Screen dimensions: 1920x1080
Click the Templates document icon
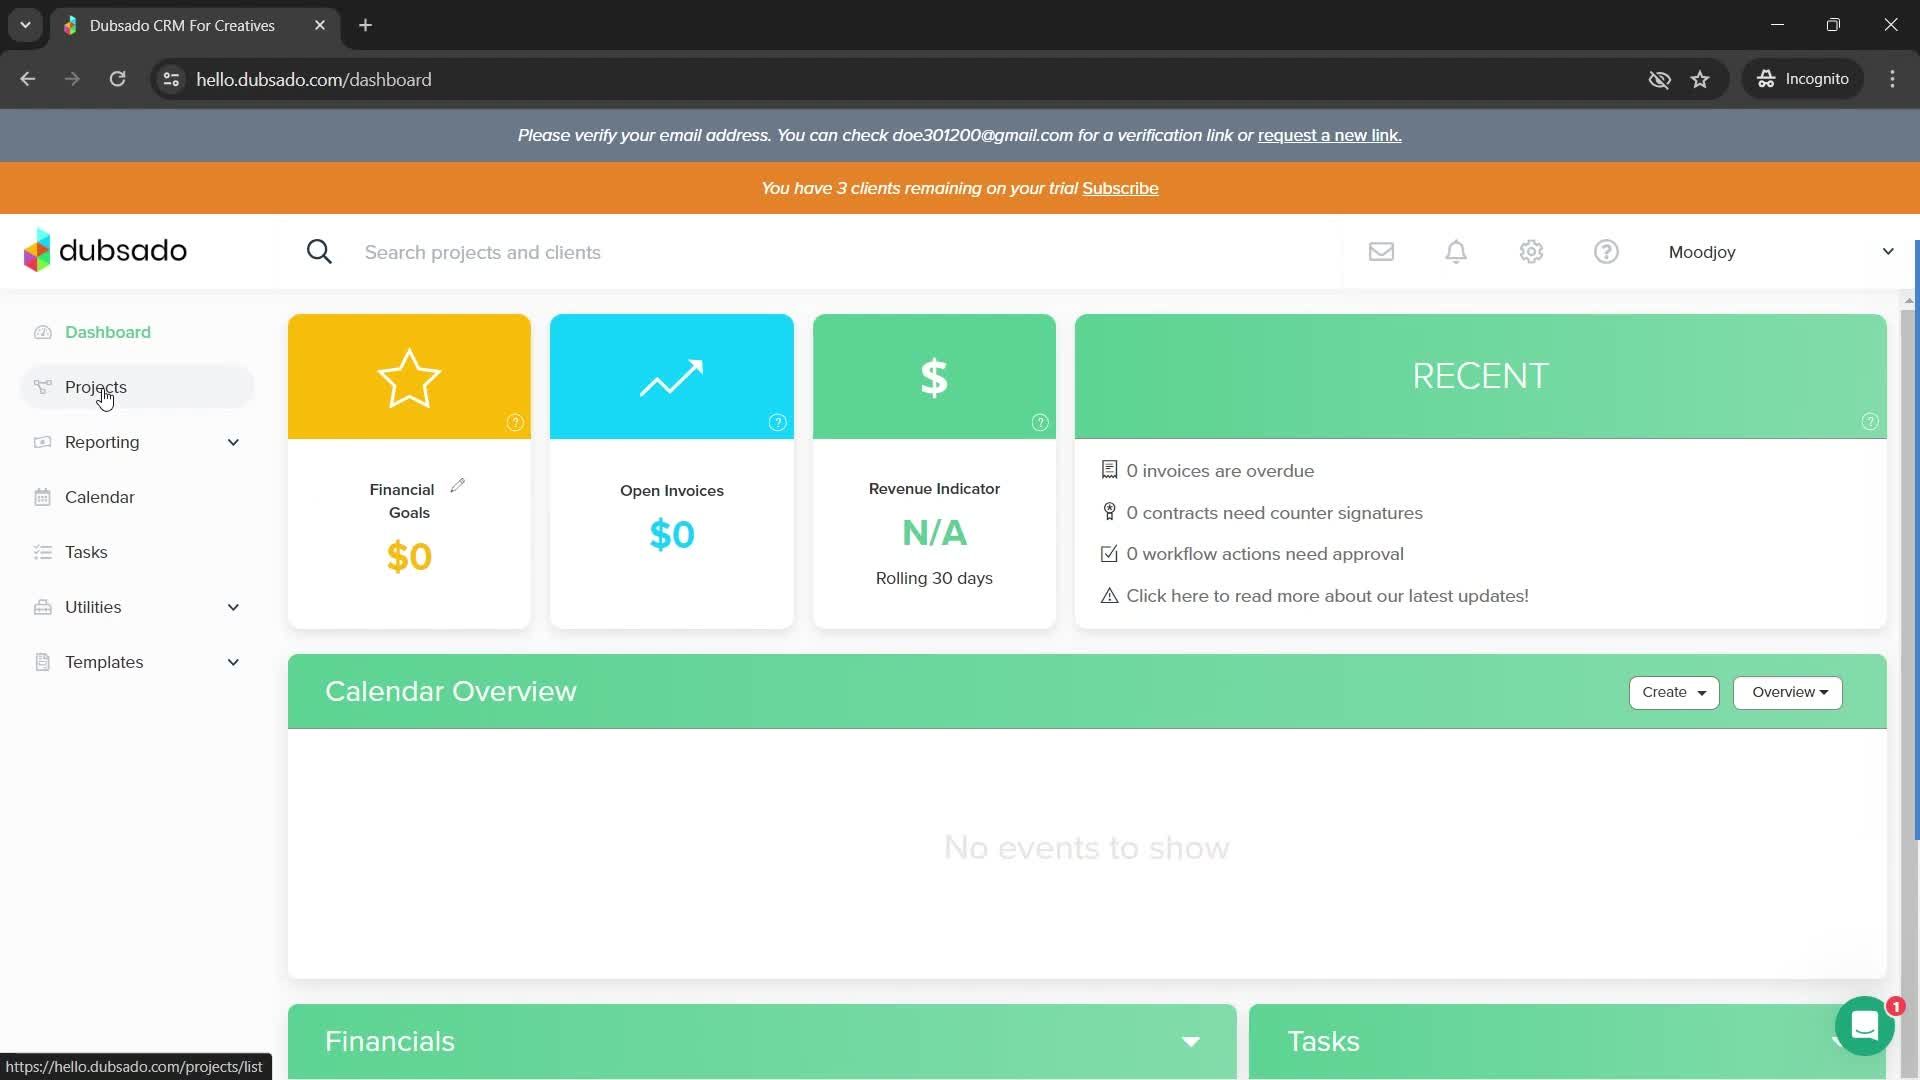(42, 662)
